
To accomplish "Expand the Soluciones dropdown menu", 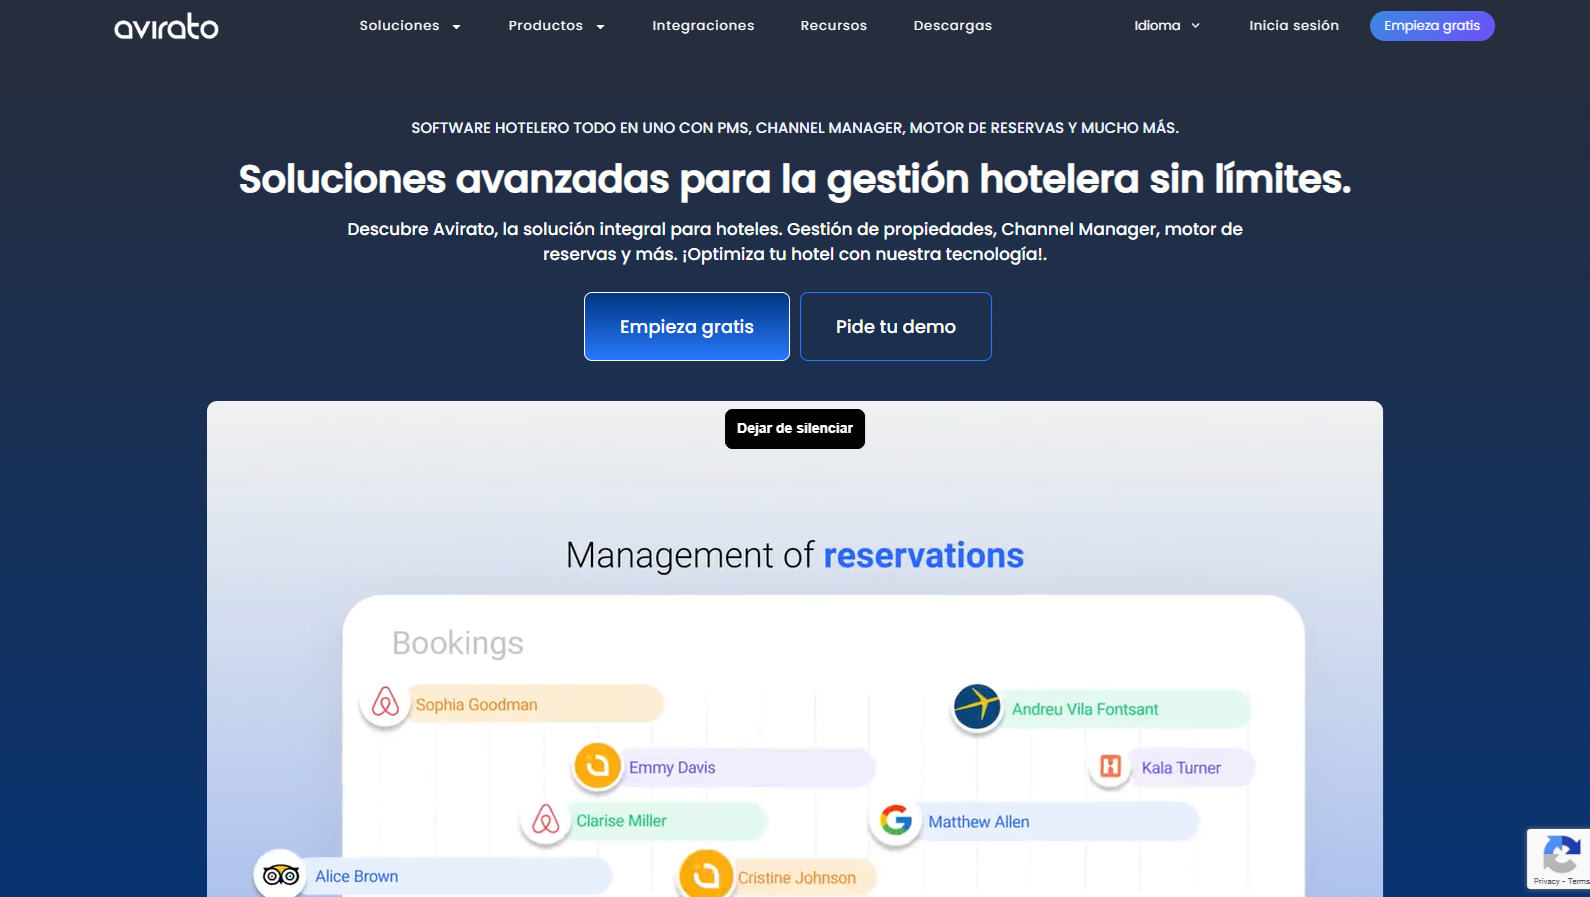I will tap(409, 26).
